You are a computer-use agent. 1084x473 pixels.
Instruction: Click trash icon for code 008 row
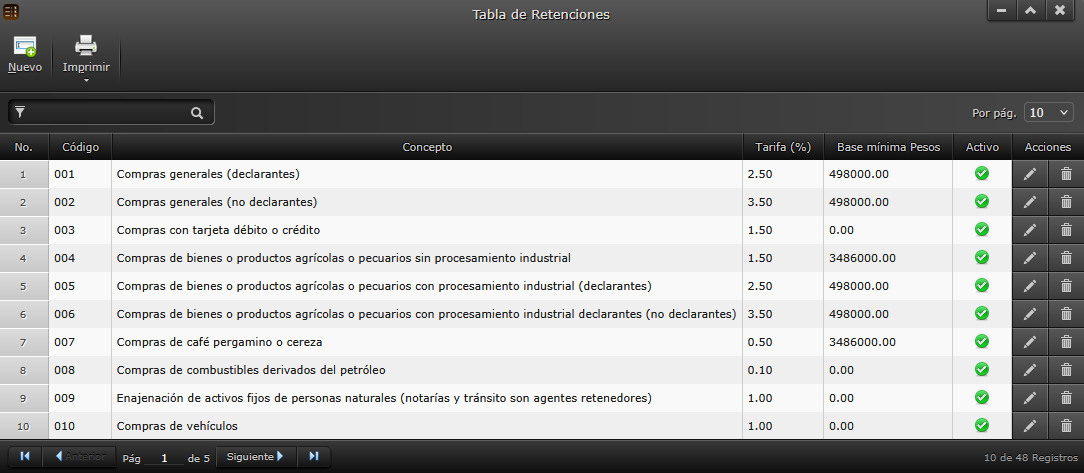1066,370
